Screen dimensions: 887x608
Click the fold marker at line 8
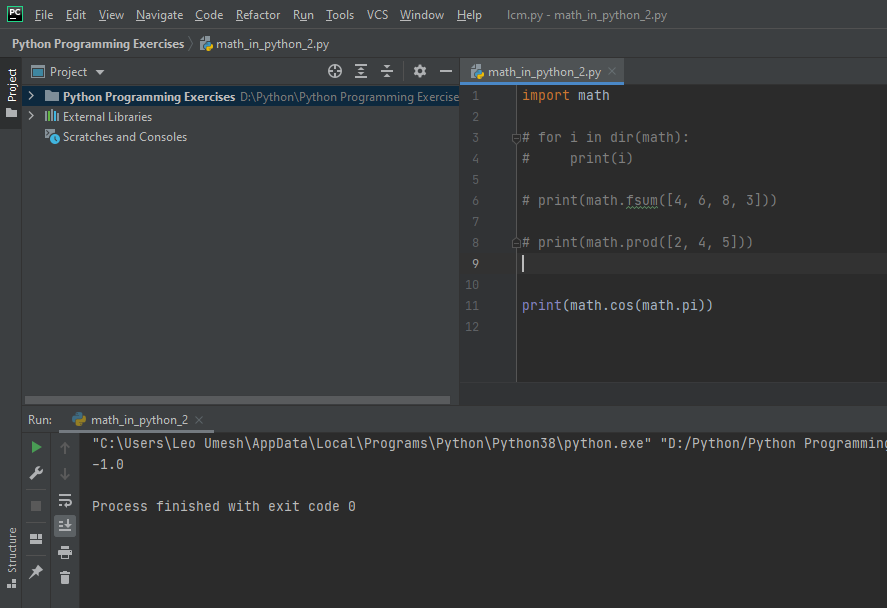tap(516, 243)
